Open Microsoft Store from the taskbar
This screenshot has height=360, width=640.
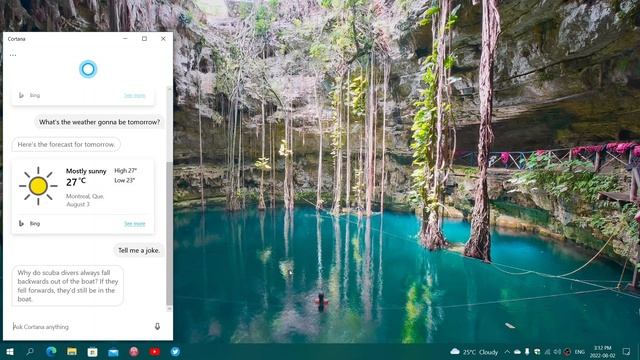point(92,351)
